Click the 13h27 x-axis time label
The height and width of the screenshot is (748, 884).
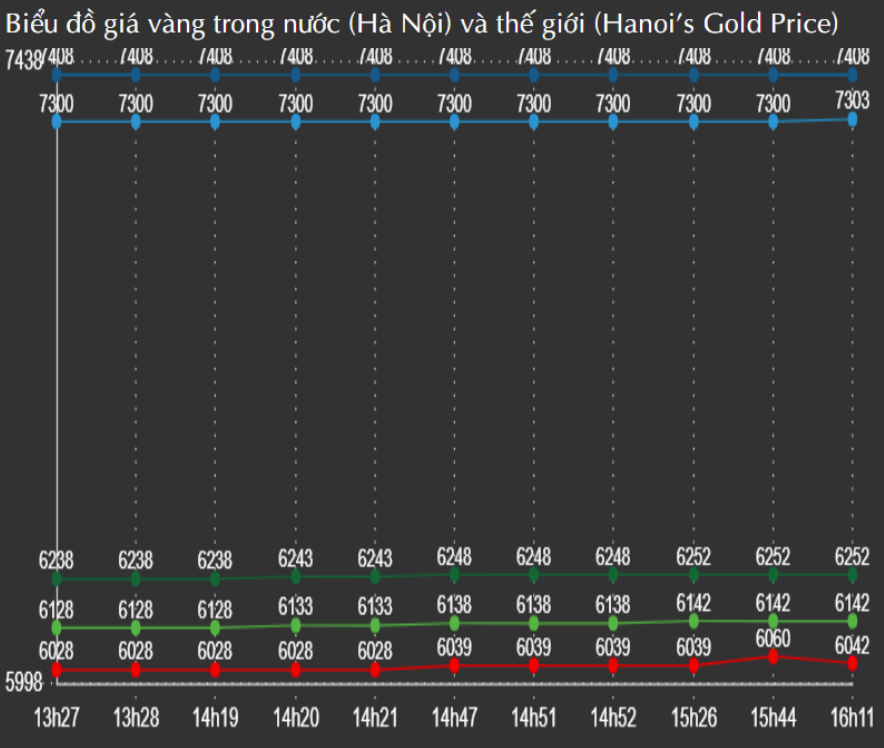coord(56,718)
